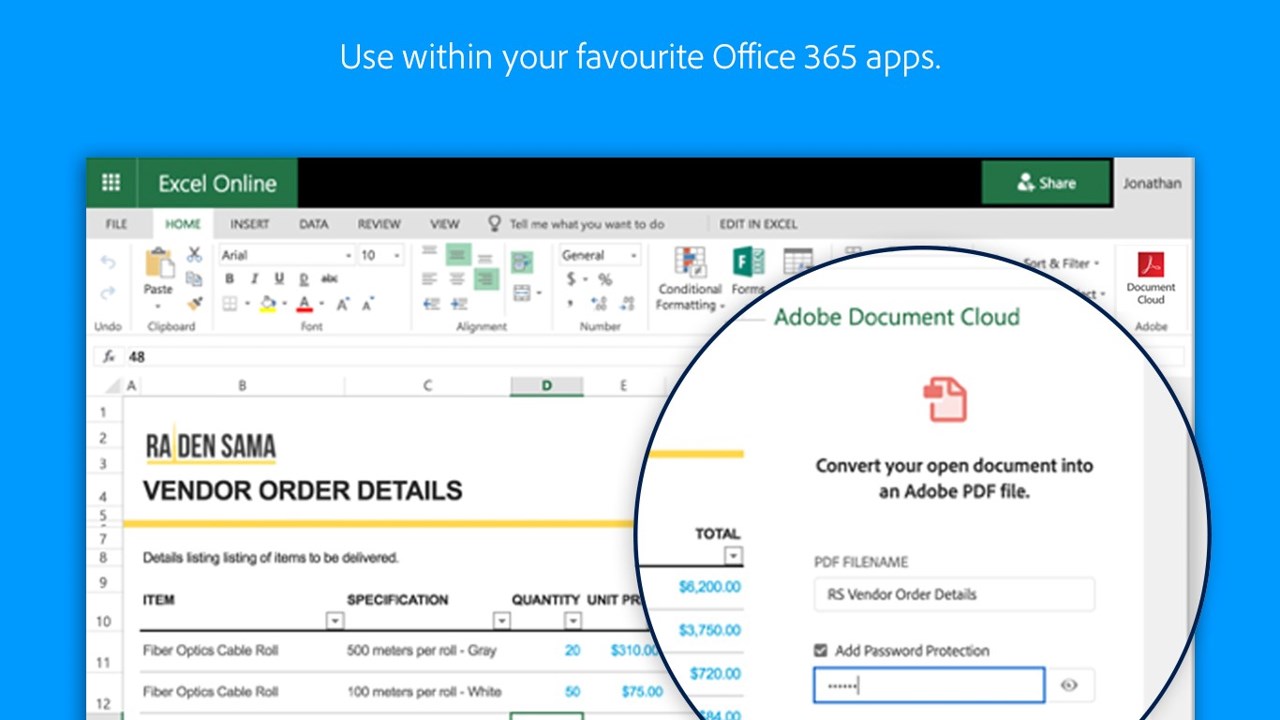Switch to the INSERT tab
1280x720 pixels.
250,224
